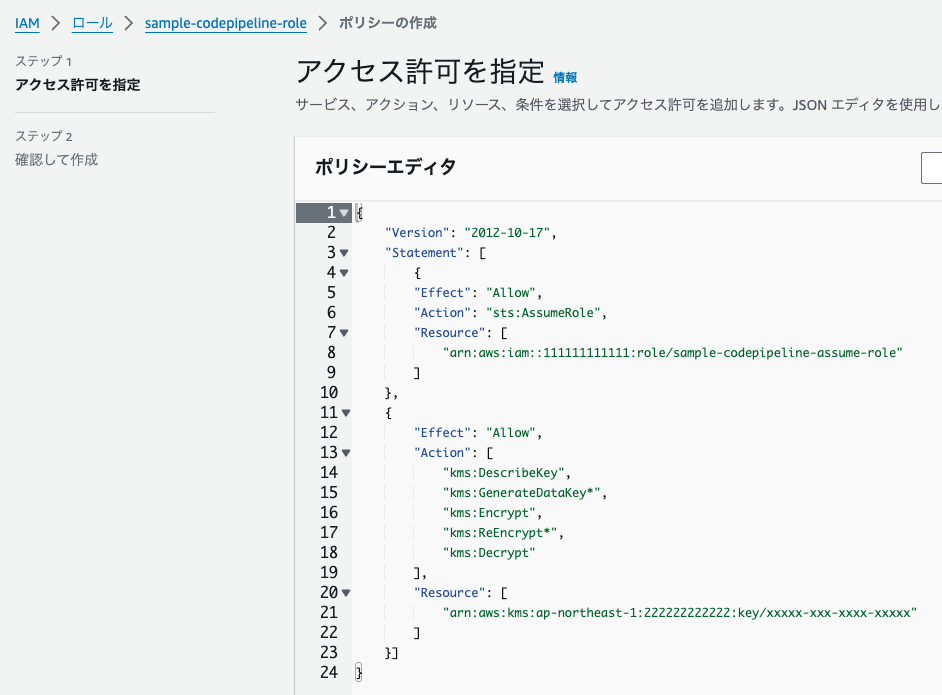Click the Version 2012-10-17 line
The width and height of the screenshot is (942, 695).
(470, 233)
